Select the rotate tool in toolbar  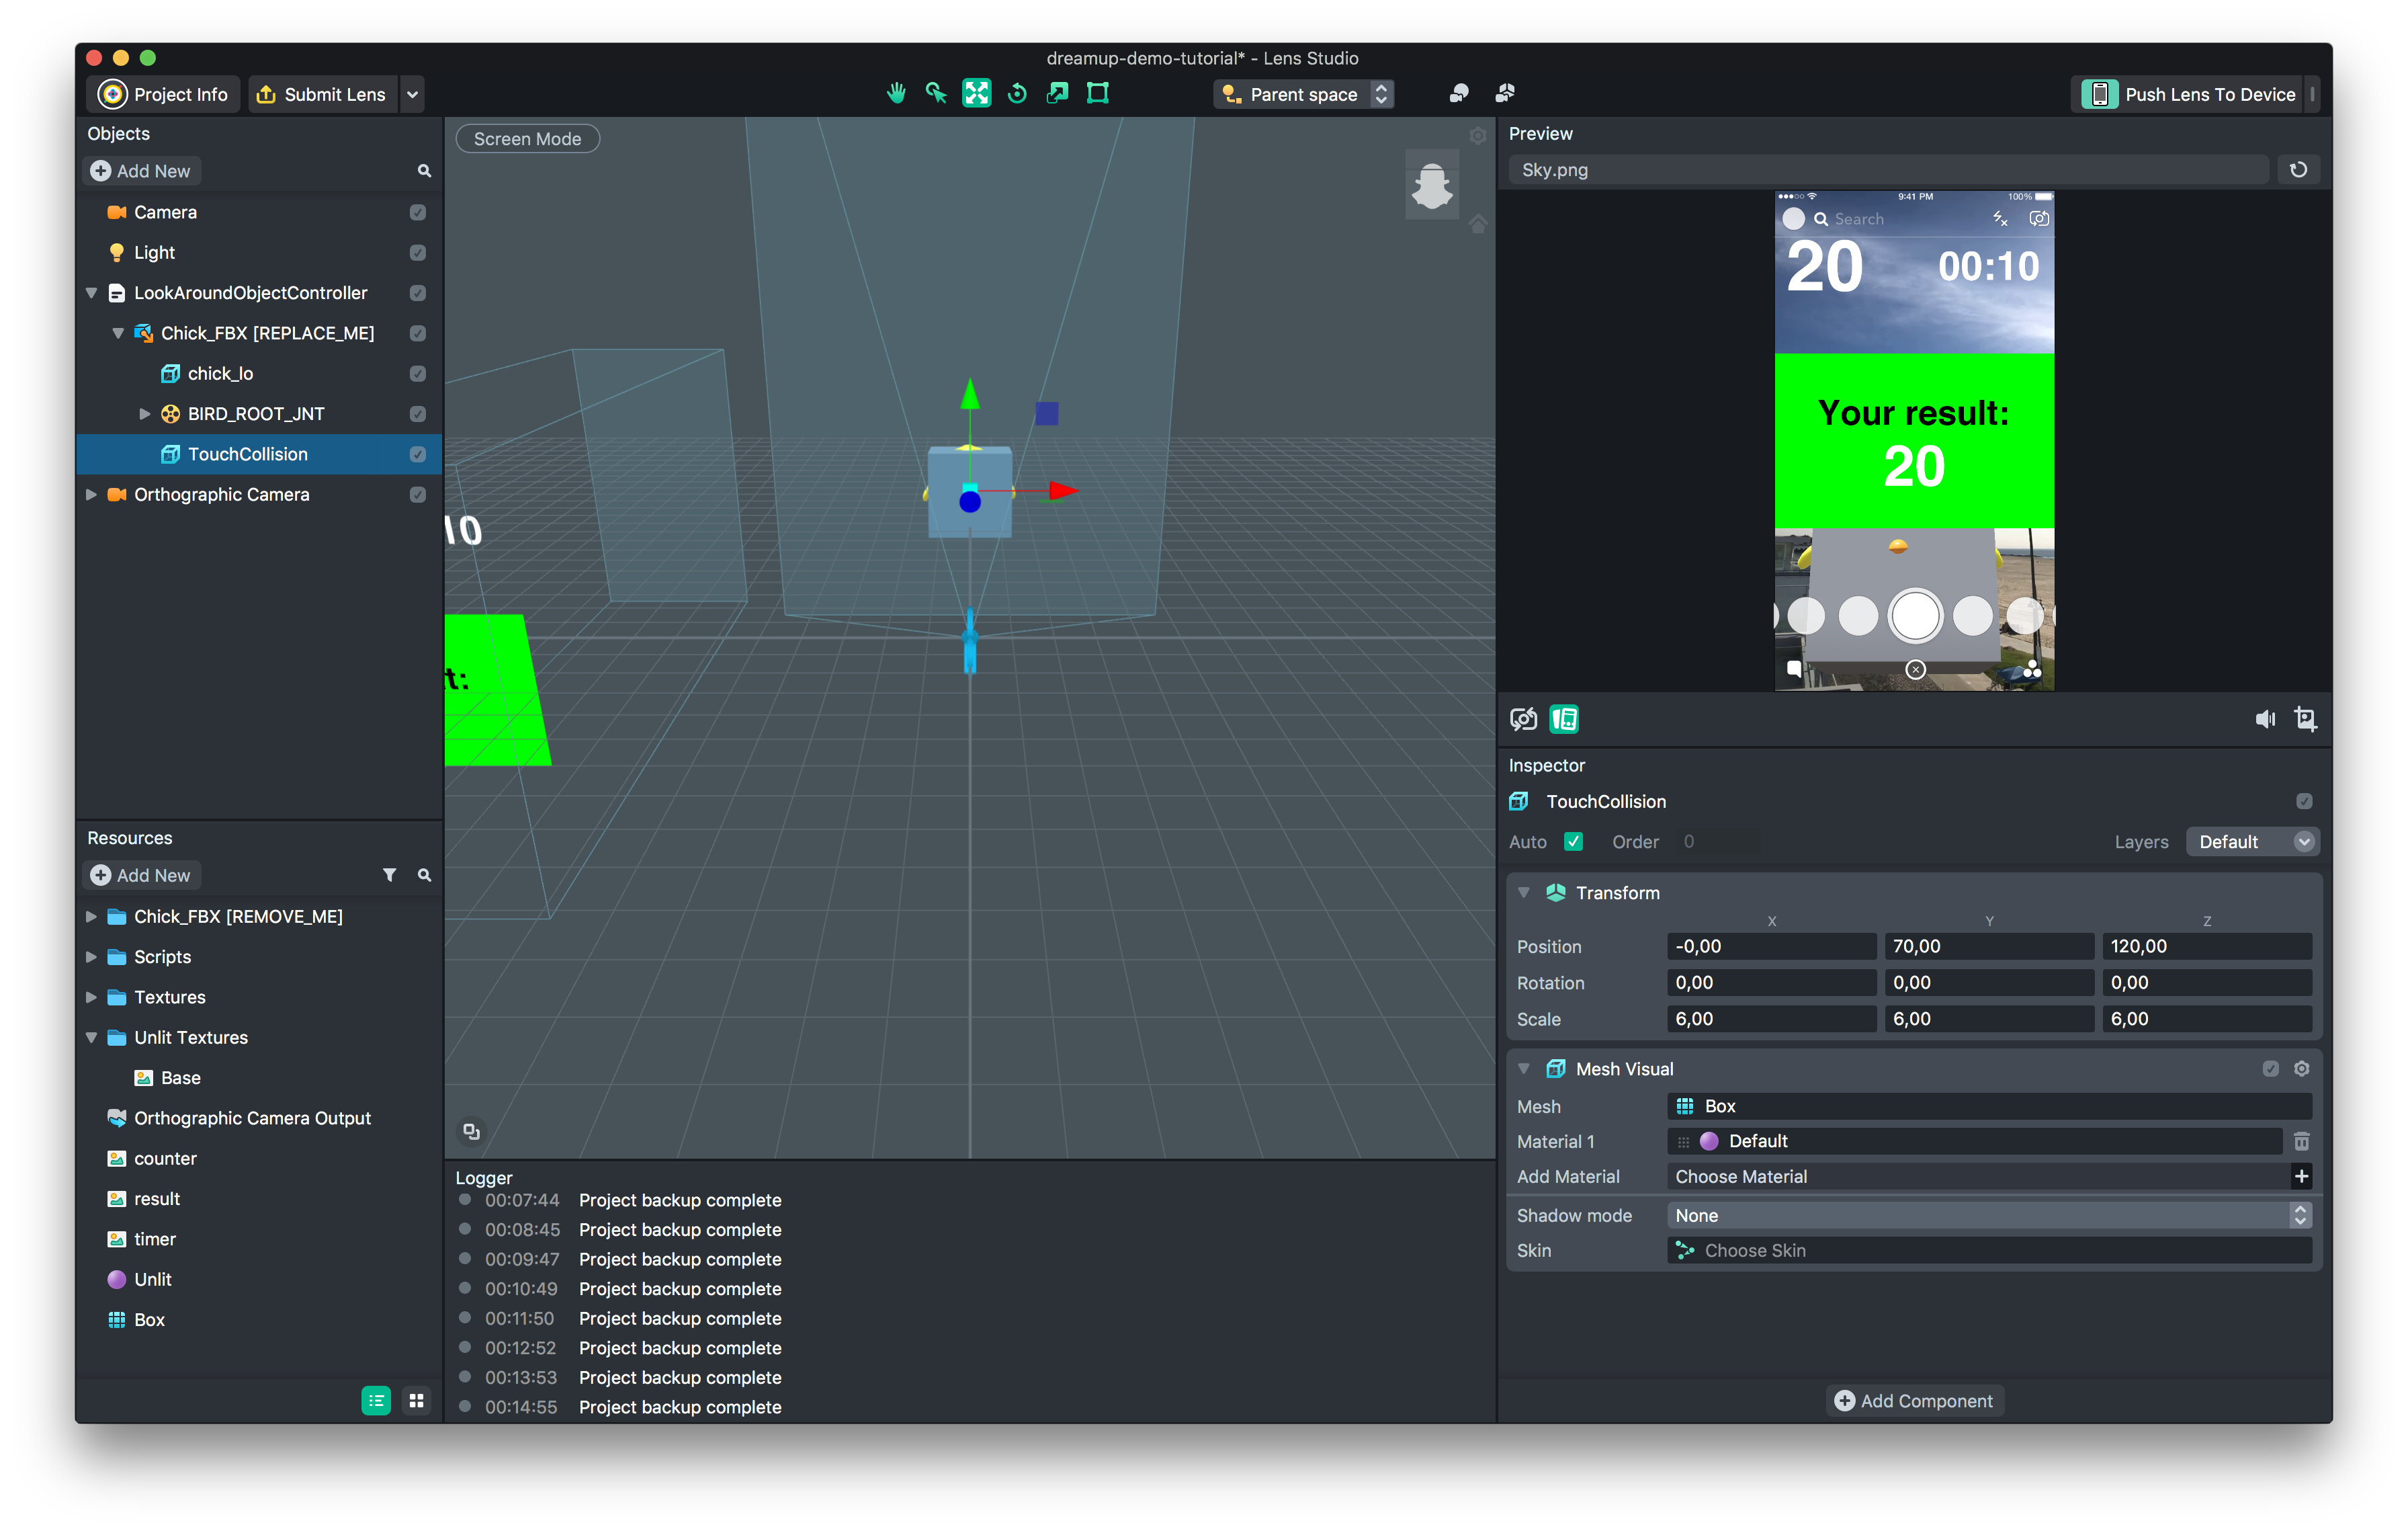click(1017, 94)
